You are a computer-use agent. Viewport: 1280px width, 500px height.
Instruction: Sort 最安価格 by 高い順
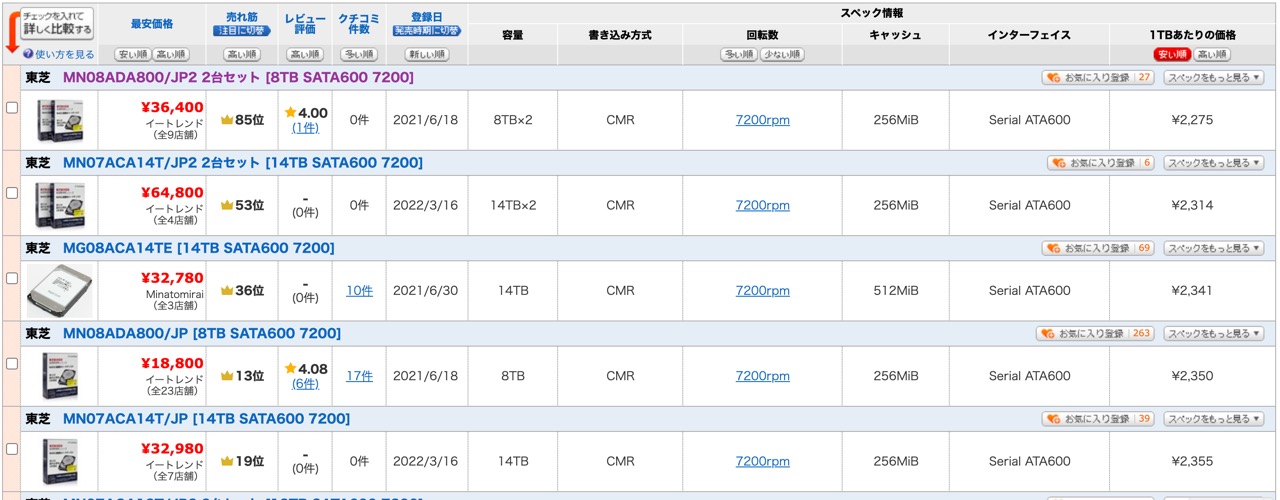pos(171,54)
